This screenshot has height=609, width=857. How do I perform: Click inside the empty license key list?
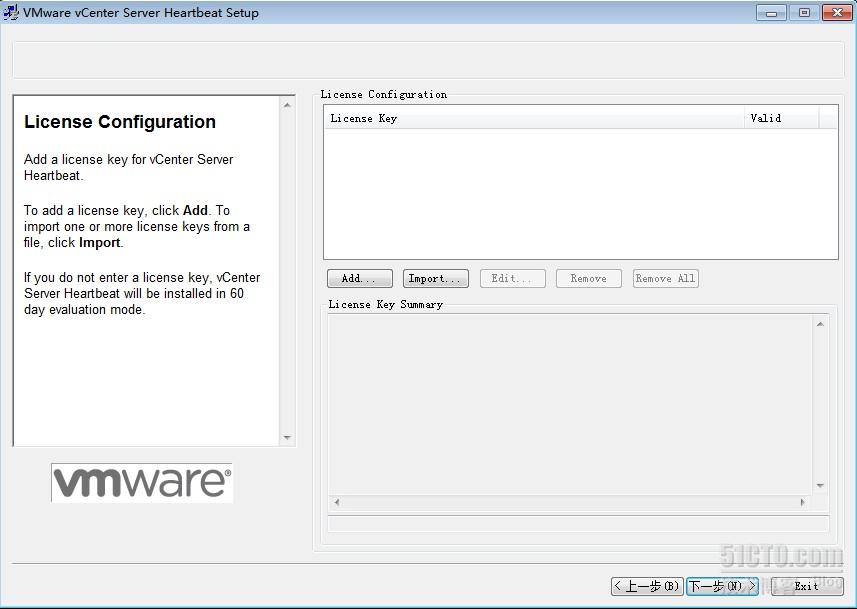pos(580,194)
